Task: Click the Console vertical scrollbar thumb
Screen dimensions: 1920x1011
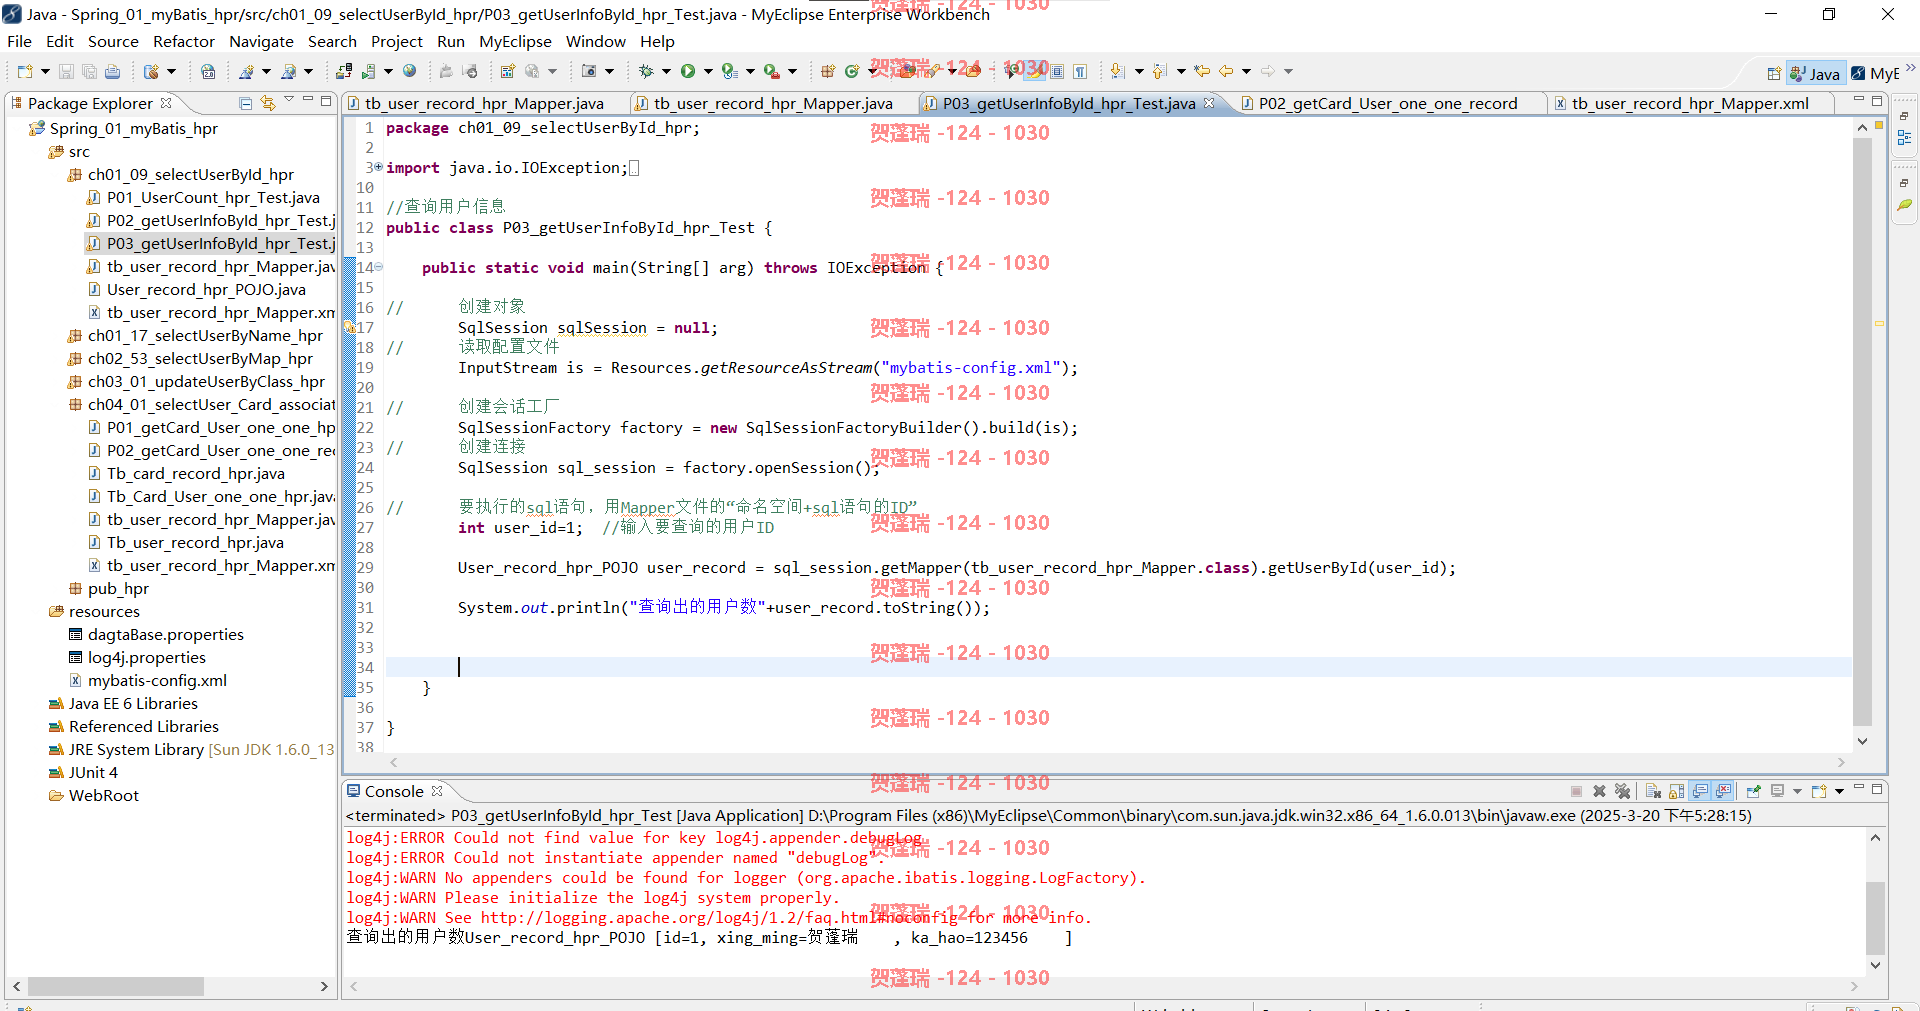Action: point(1876,918)
